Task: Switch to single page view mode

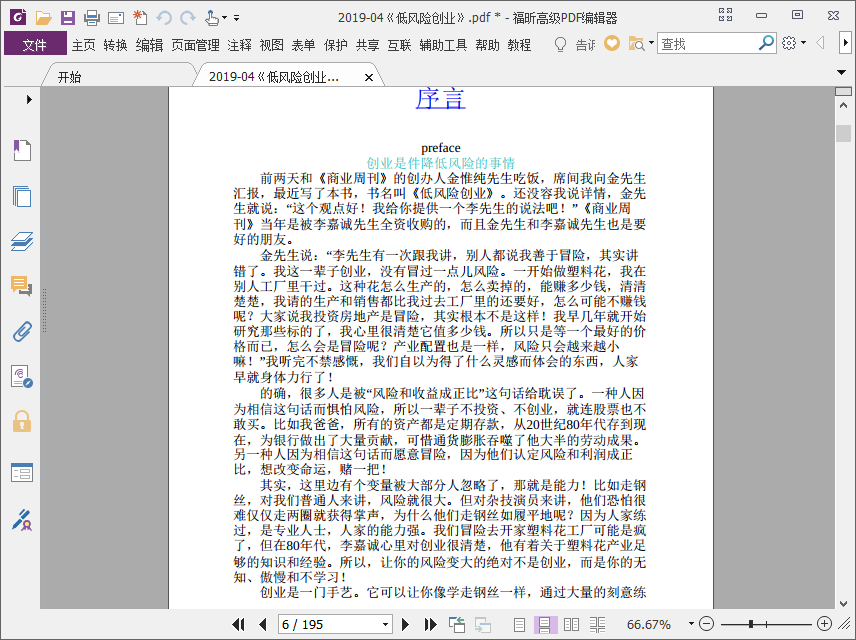Action: (x=519, y=624)
